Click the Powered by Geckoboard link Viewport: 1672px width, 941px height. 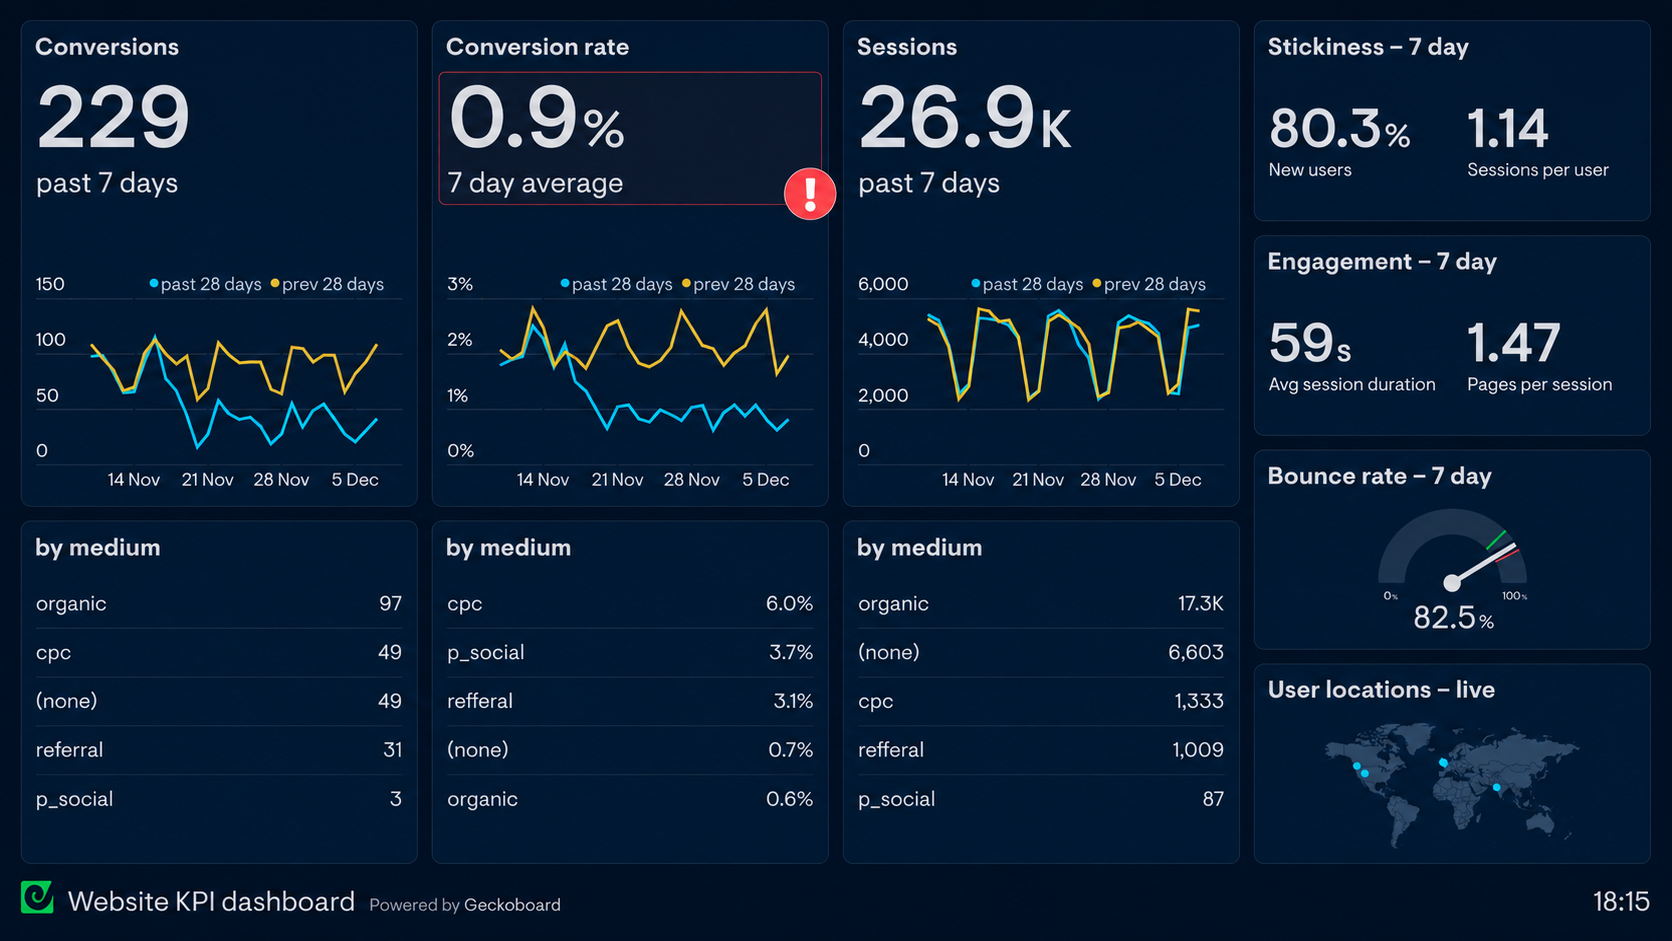click(x=465, y=905)
